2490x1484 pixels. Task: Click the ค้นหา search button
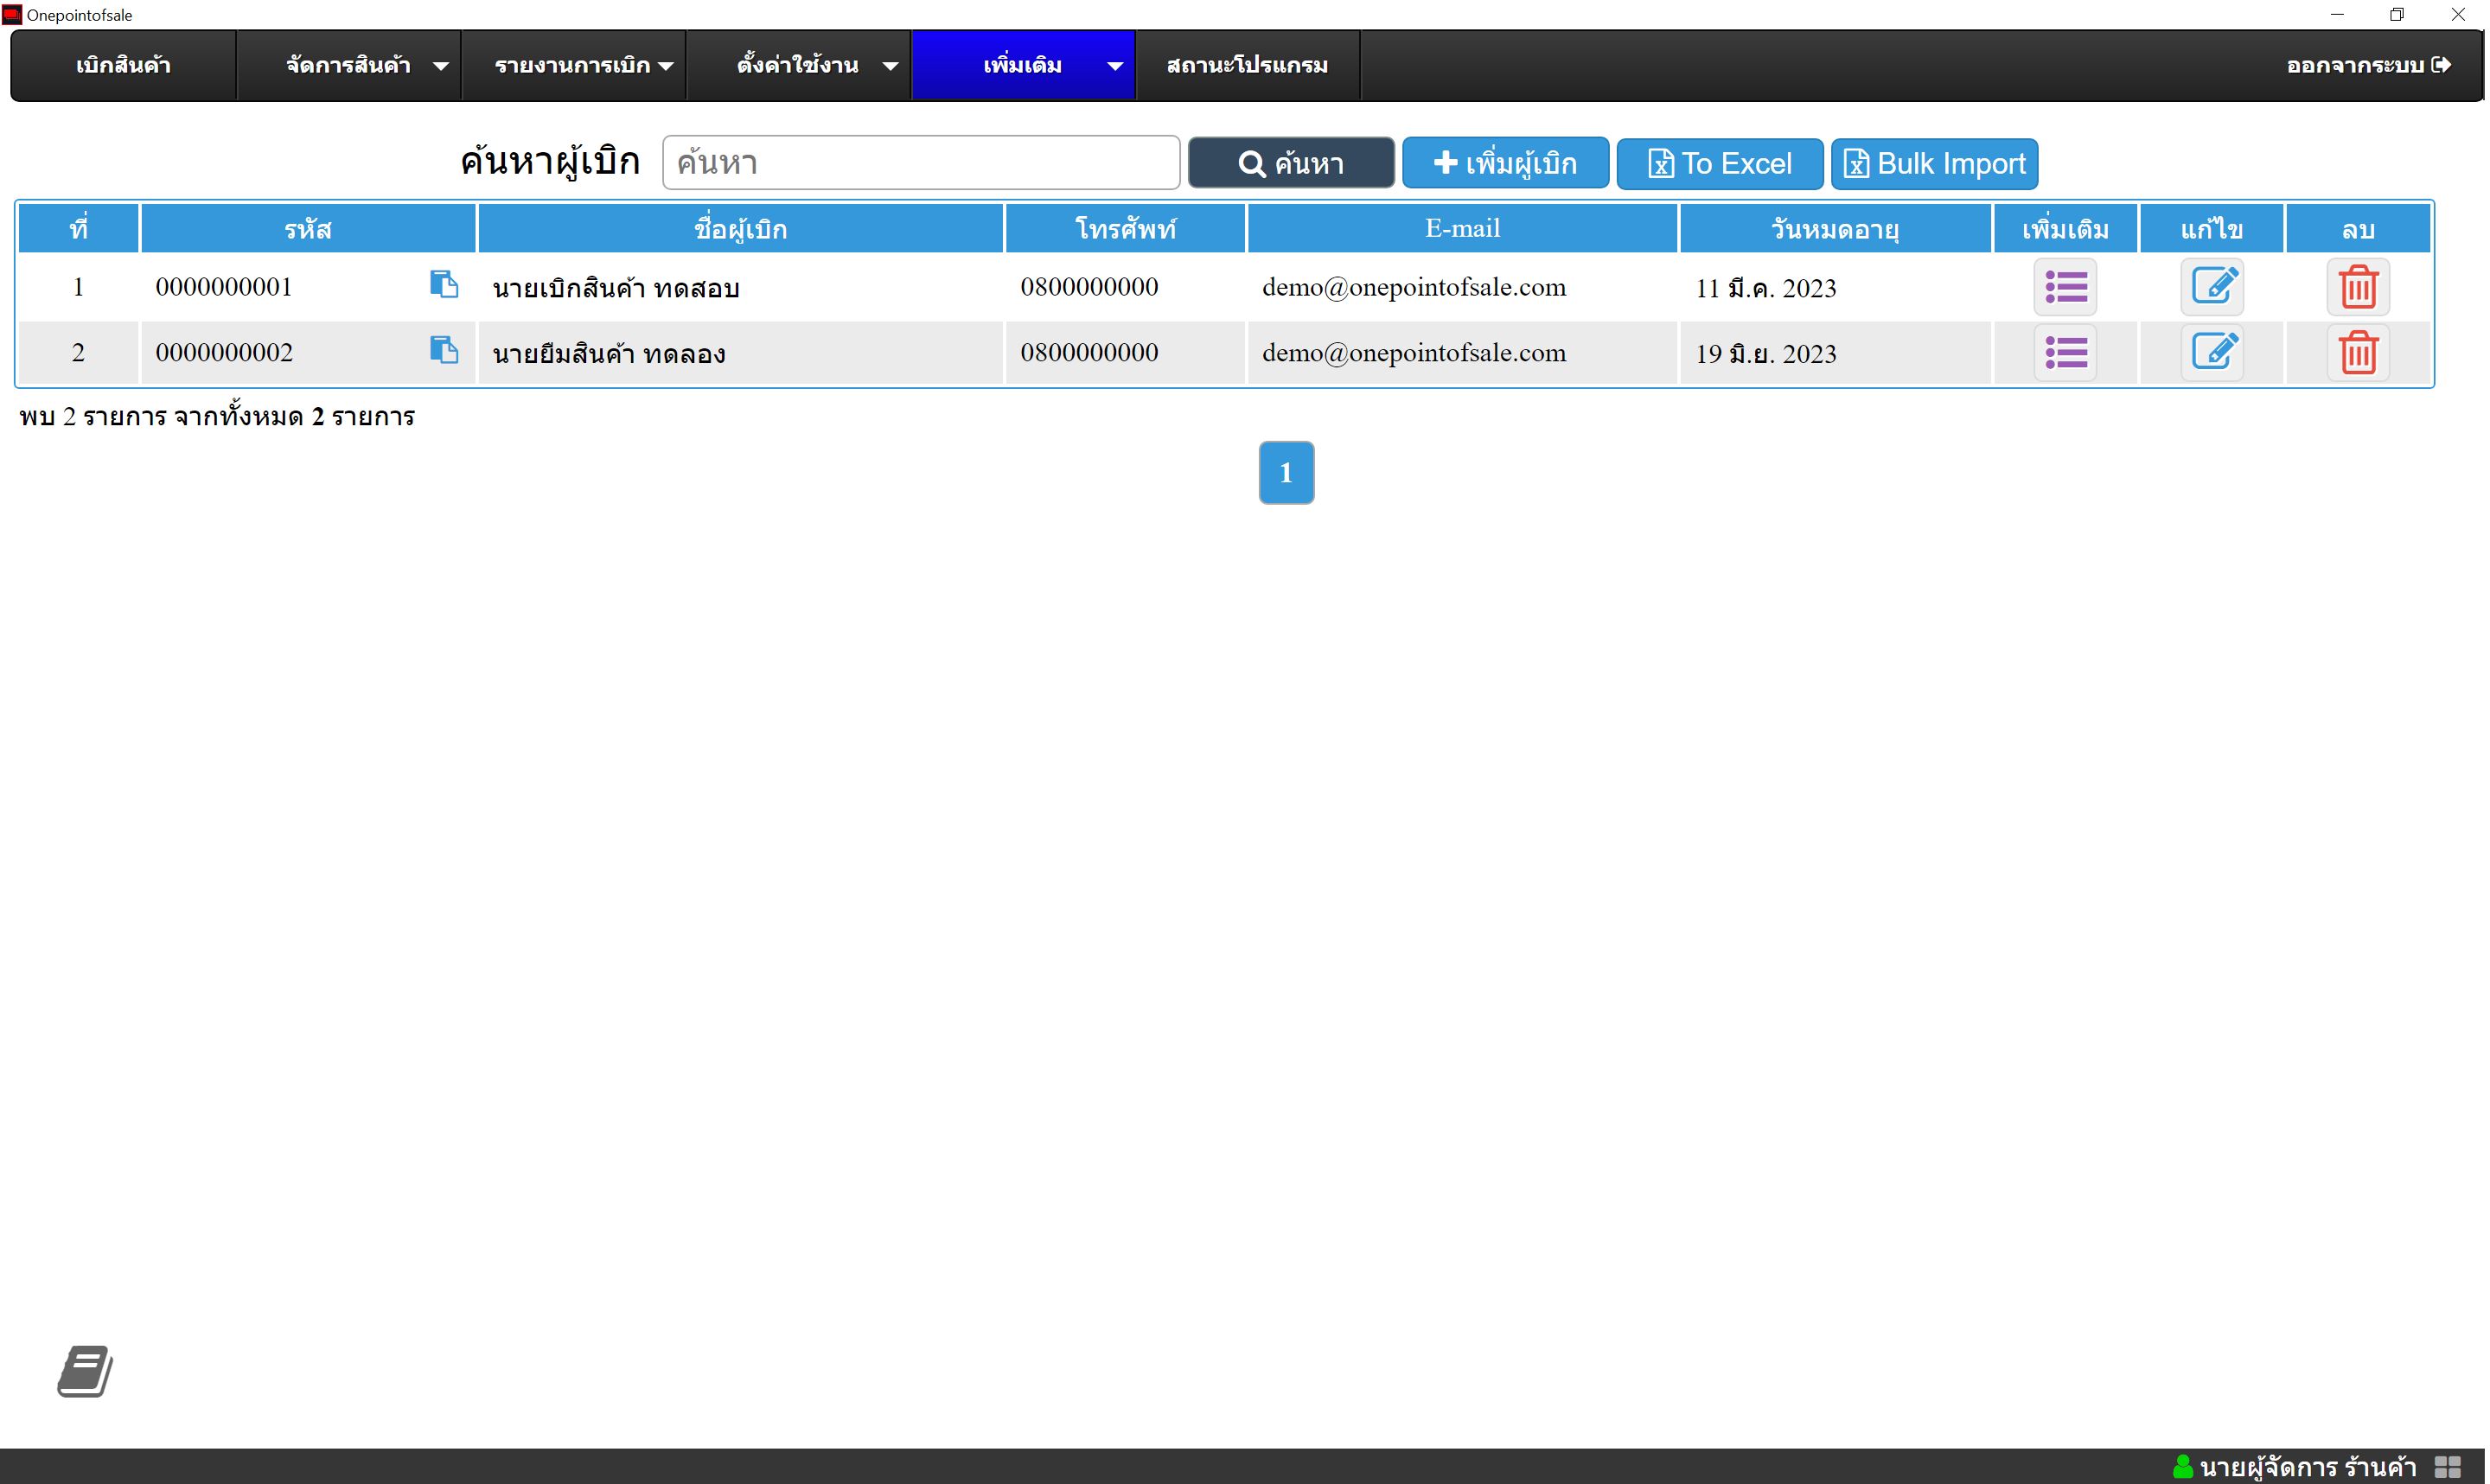pos(1291,163)
